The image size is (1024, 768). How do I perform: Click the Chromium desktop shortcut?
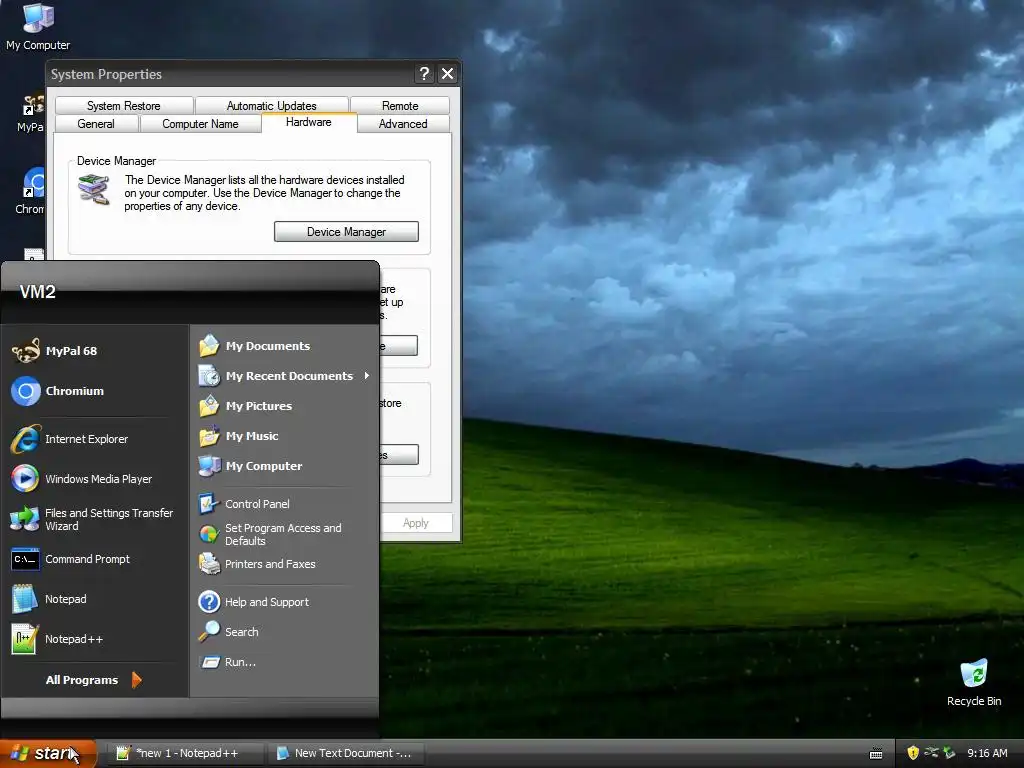[30, 191]
